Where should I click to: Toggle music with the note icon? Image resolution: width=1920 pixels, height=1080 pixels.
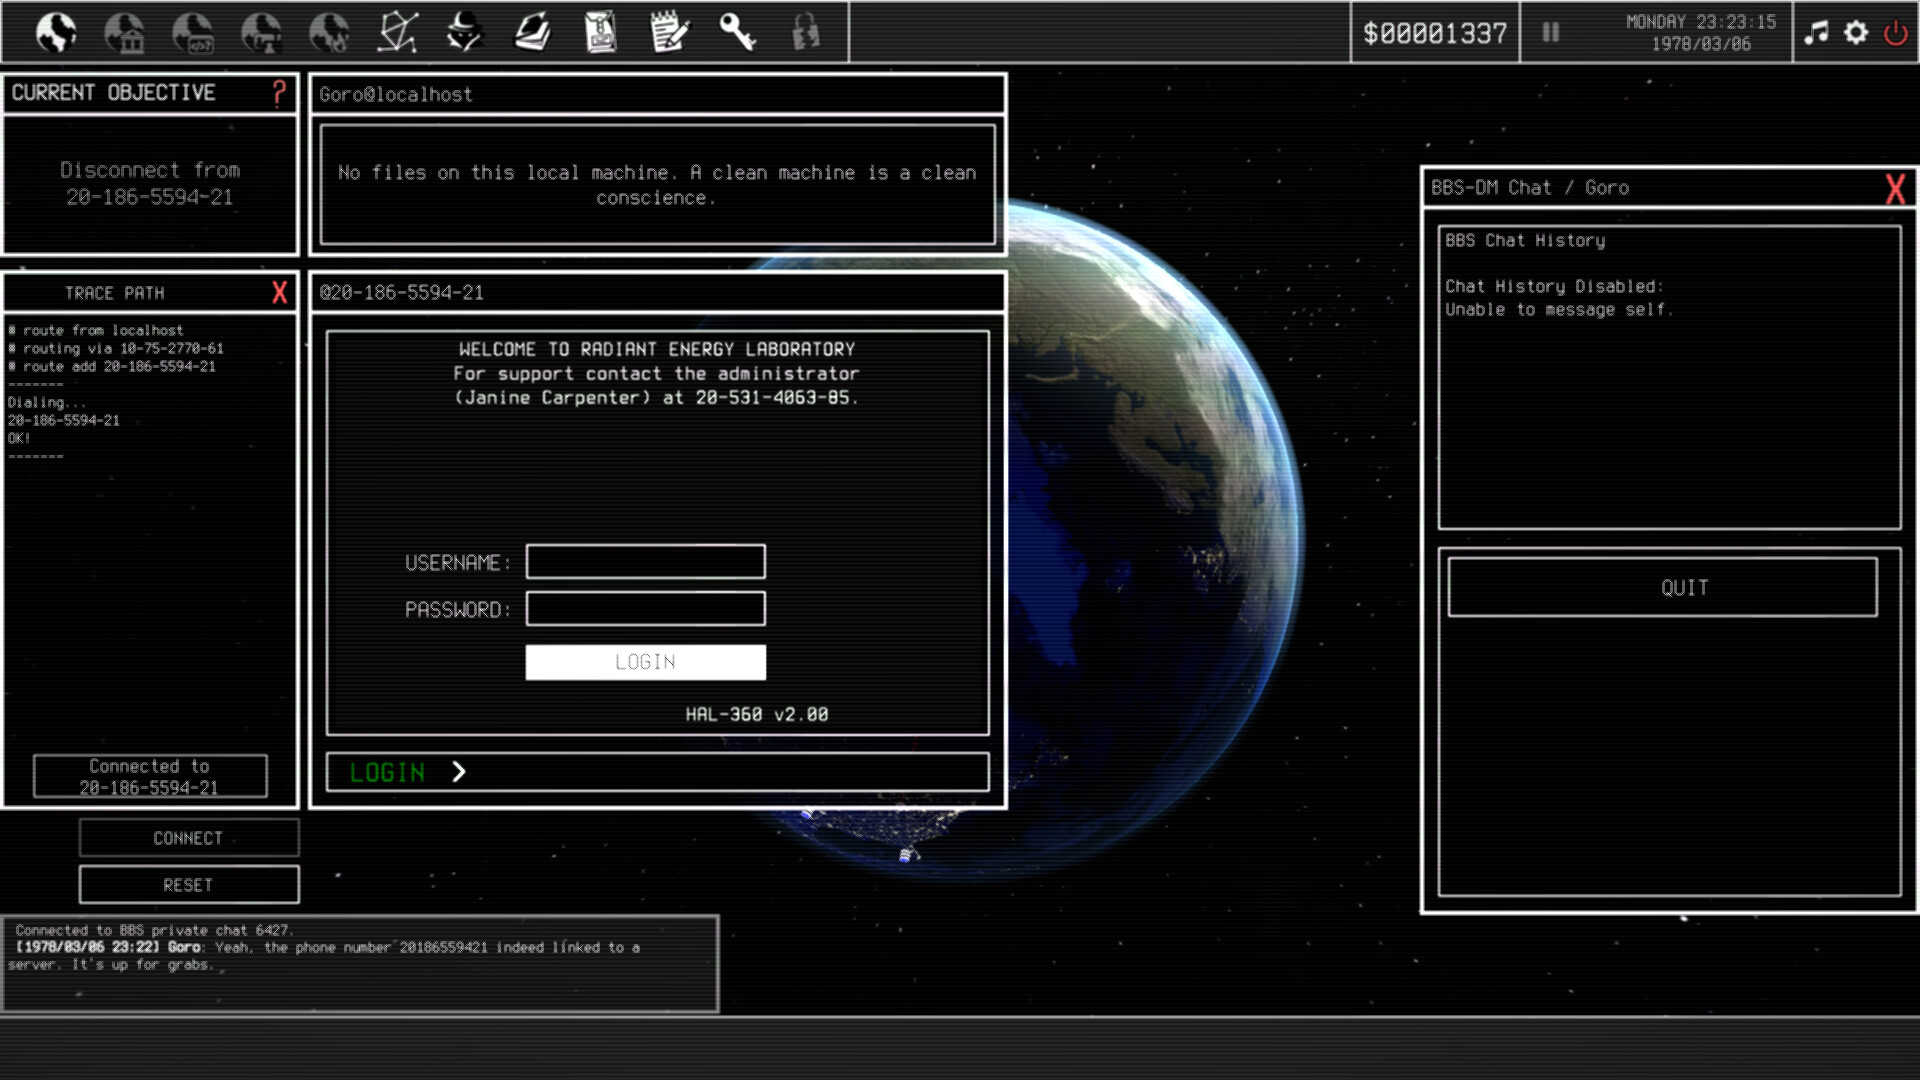(1816, 33)
